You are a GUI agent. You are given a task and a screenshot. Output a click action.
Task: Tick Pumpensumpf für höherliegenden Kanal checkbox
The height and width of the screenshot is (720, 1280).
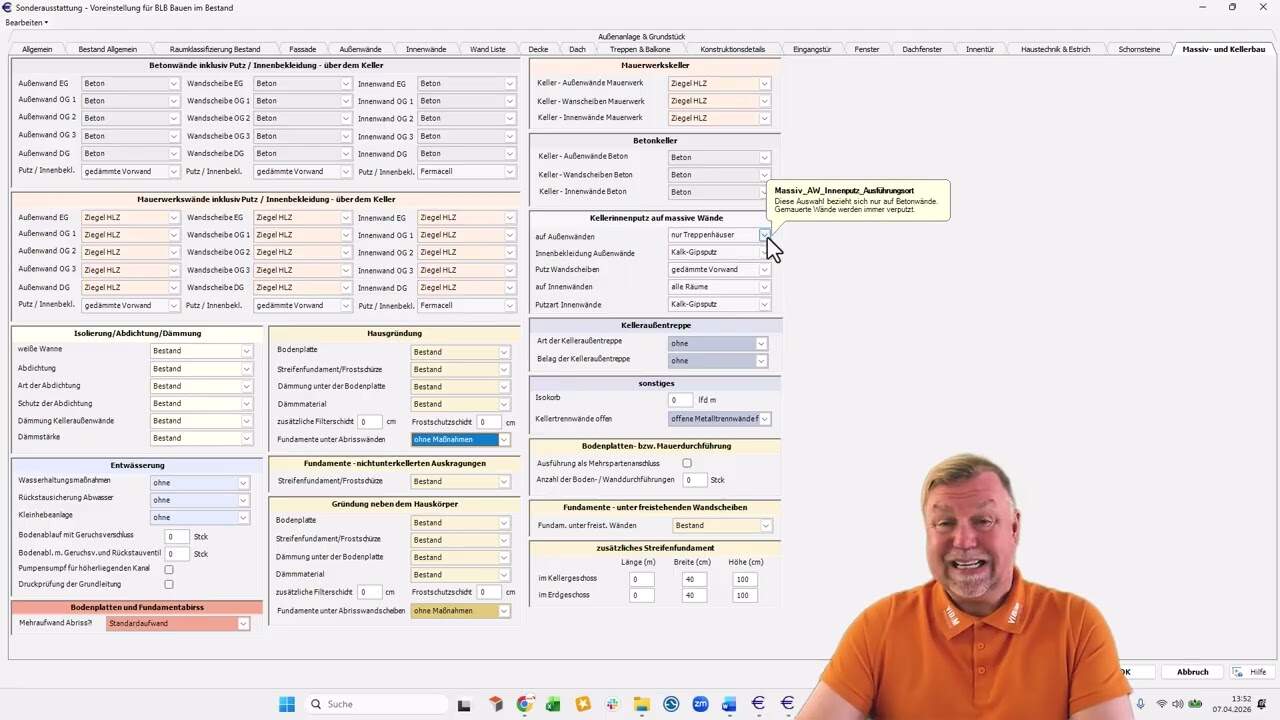[x=168, y=569]
